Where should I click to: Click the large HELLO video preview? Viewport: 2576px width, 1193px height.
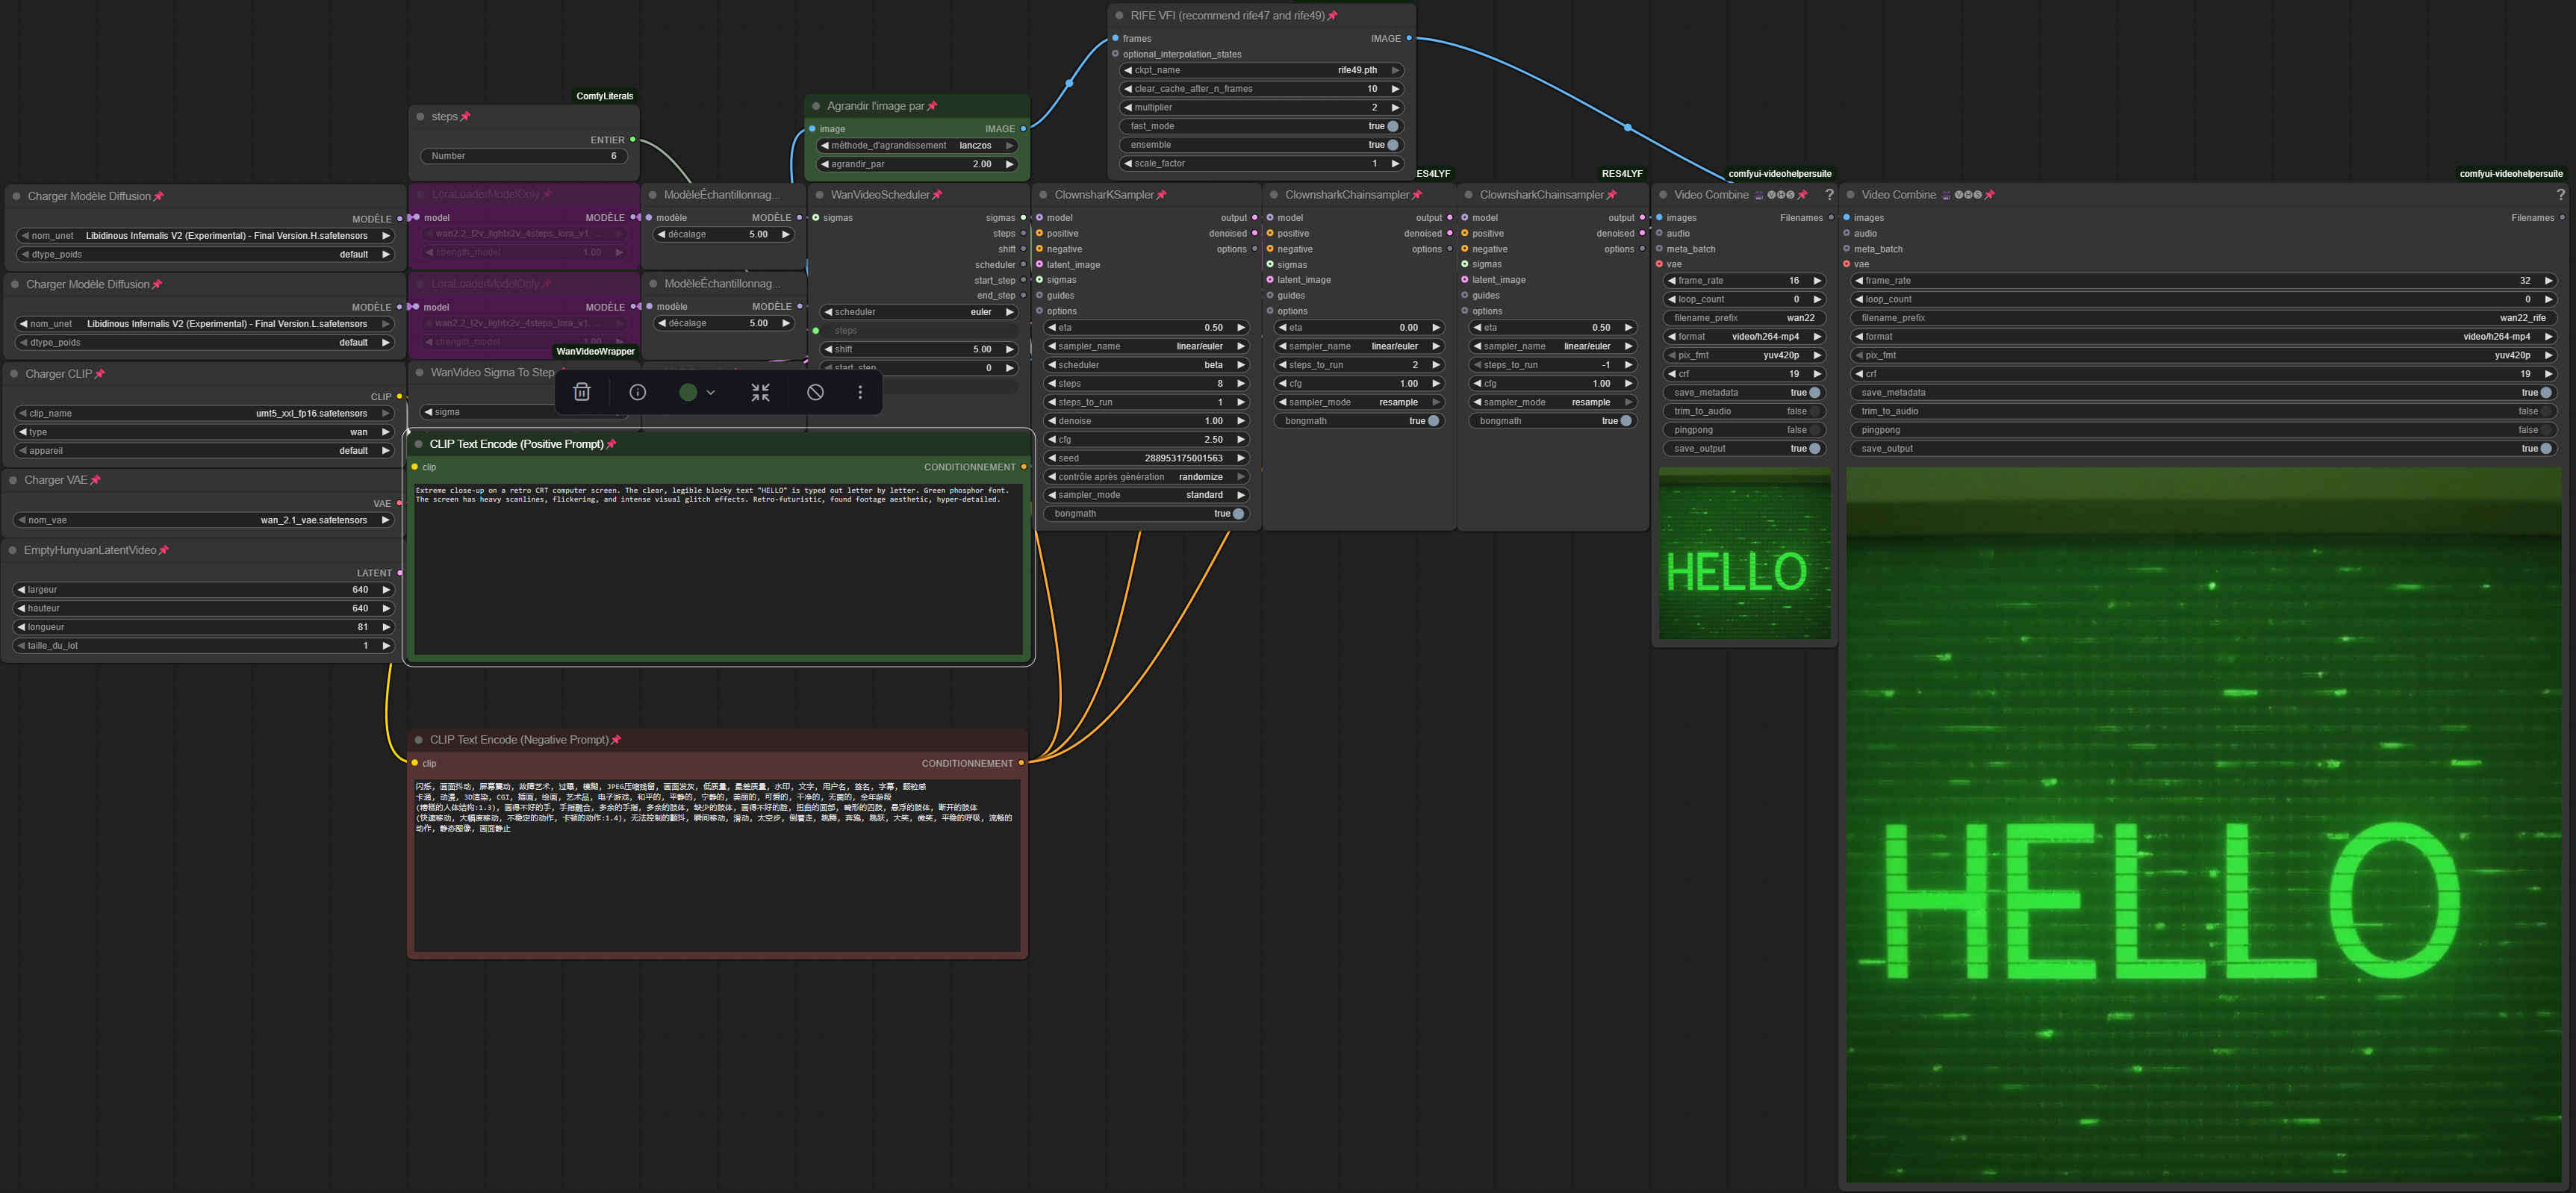pyautogui.click(x=2205, y=825)
